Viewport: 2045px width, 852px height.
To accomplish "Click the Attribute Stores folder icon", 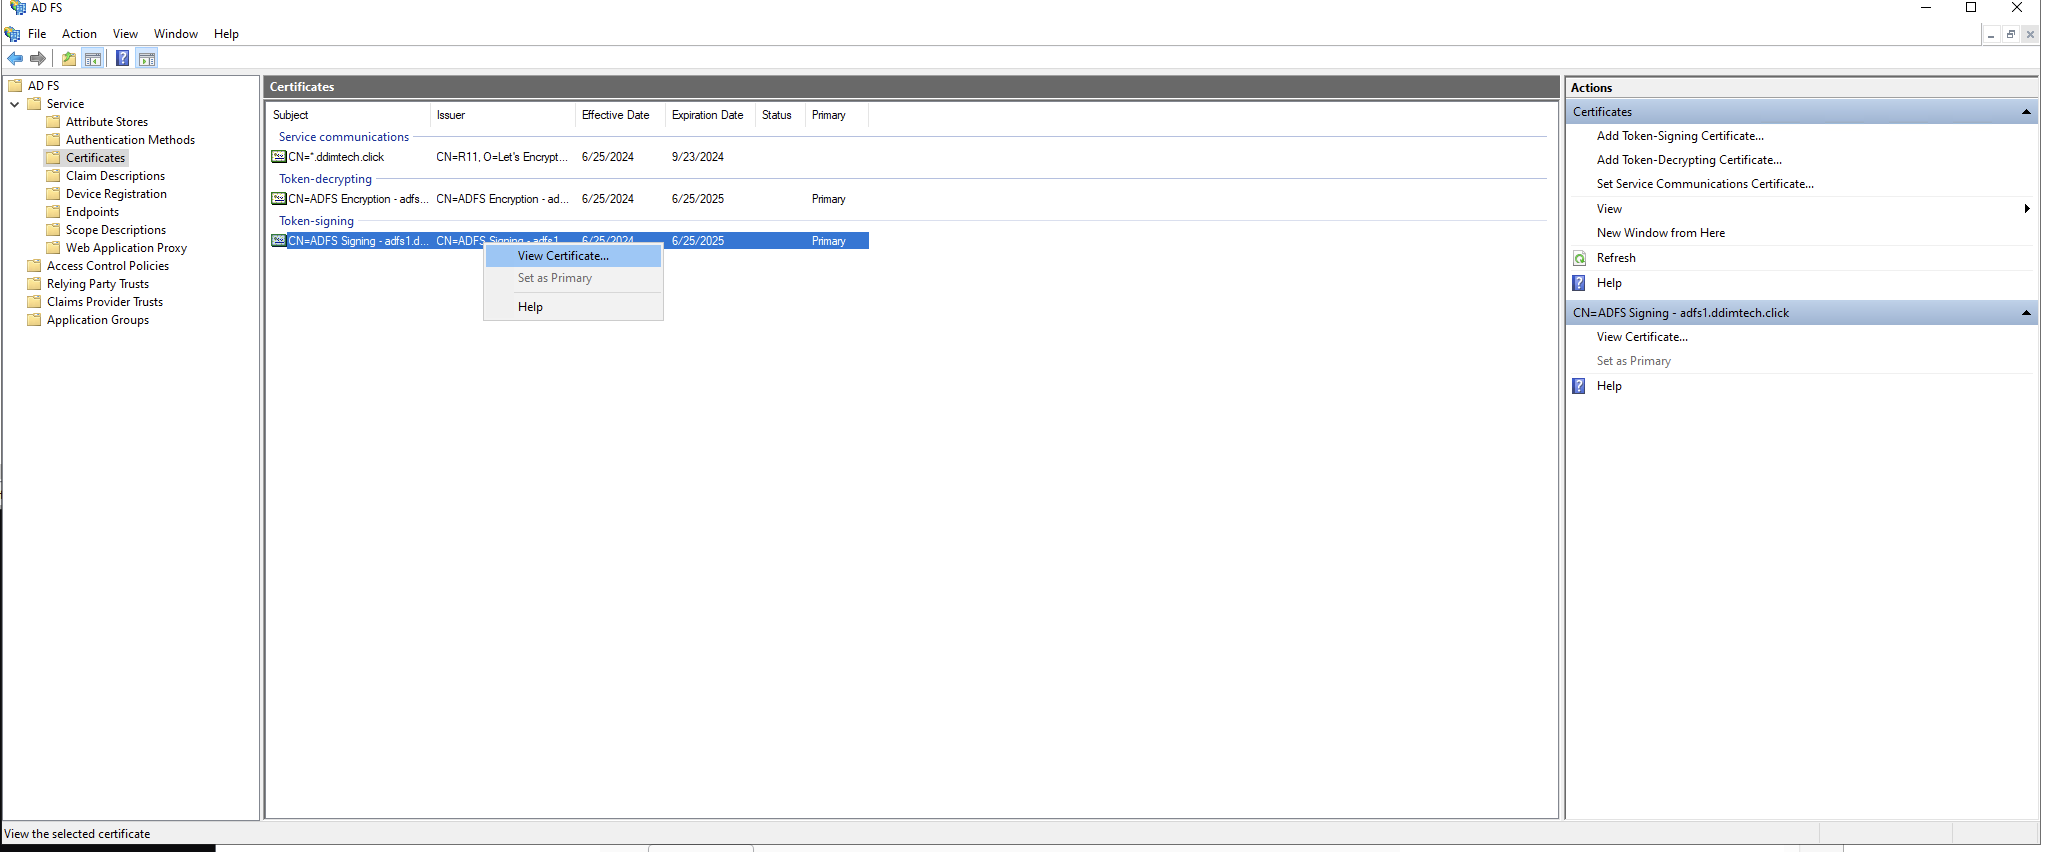I will (53, 122).
